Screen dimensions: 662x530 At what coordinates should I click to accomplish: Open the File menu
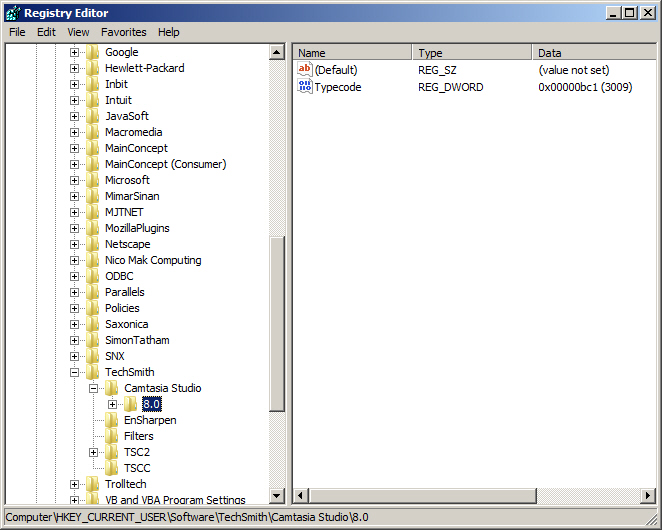[17, 32]
